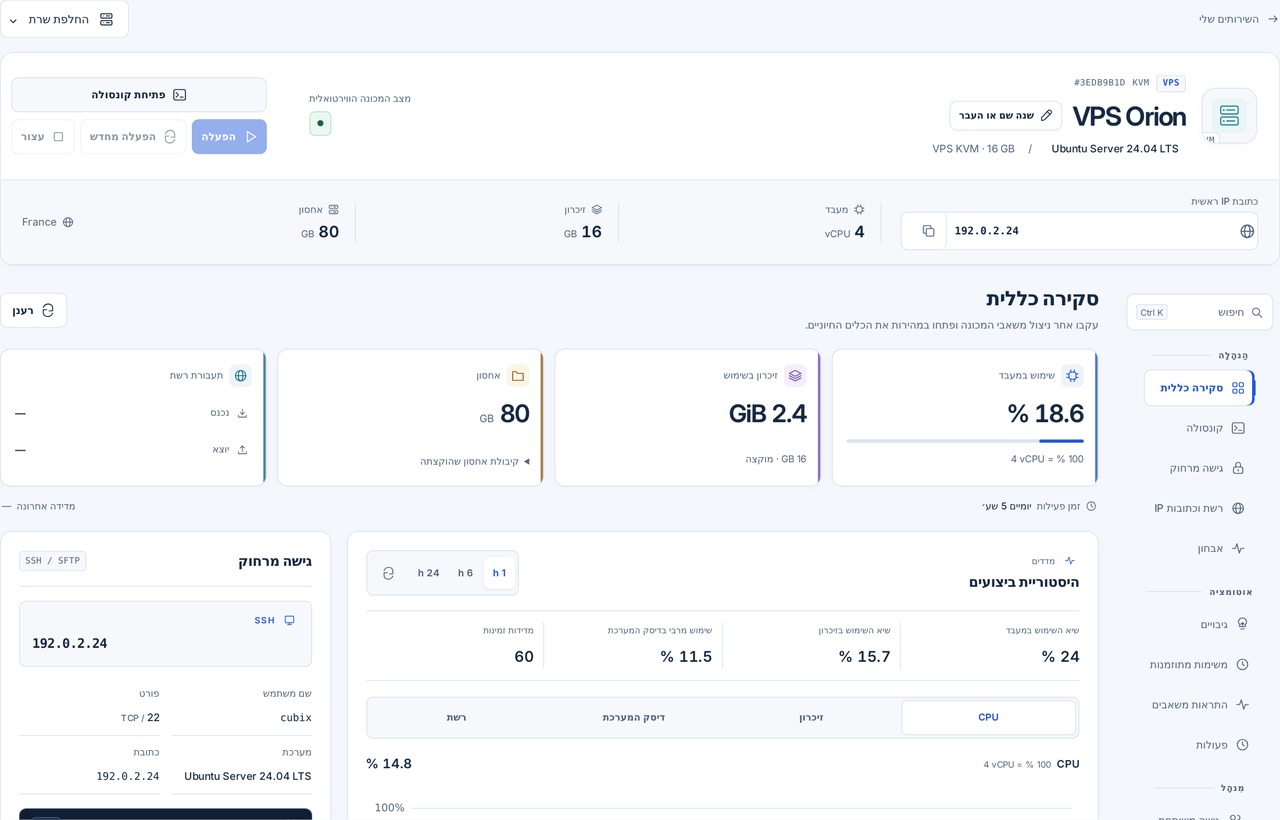Go back to השירותים שלי
1280x820 pixels.
(1238, 19)
